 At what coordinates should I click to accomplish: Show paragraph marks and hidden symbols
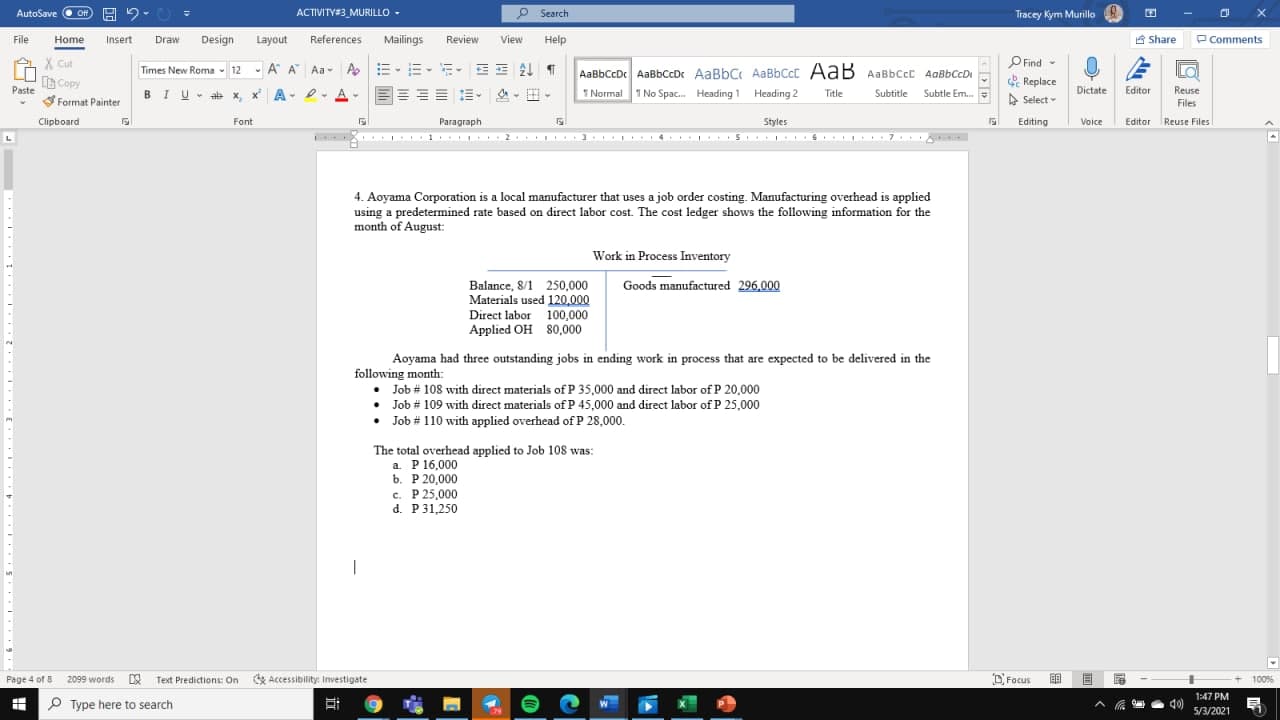(x=550, y=70)
